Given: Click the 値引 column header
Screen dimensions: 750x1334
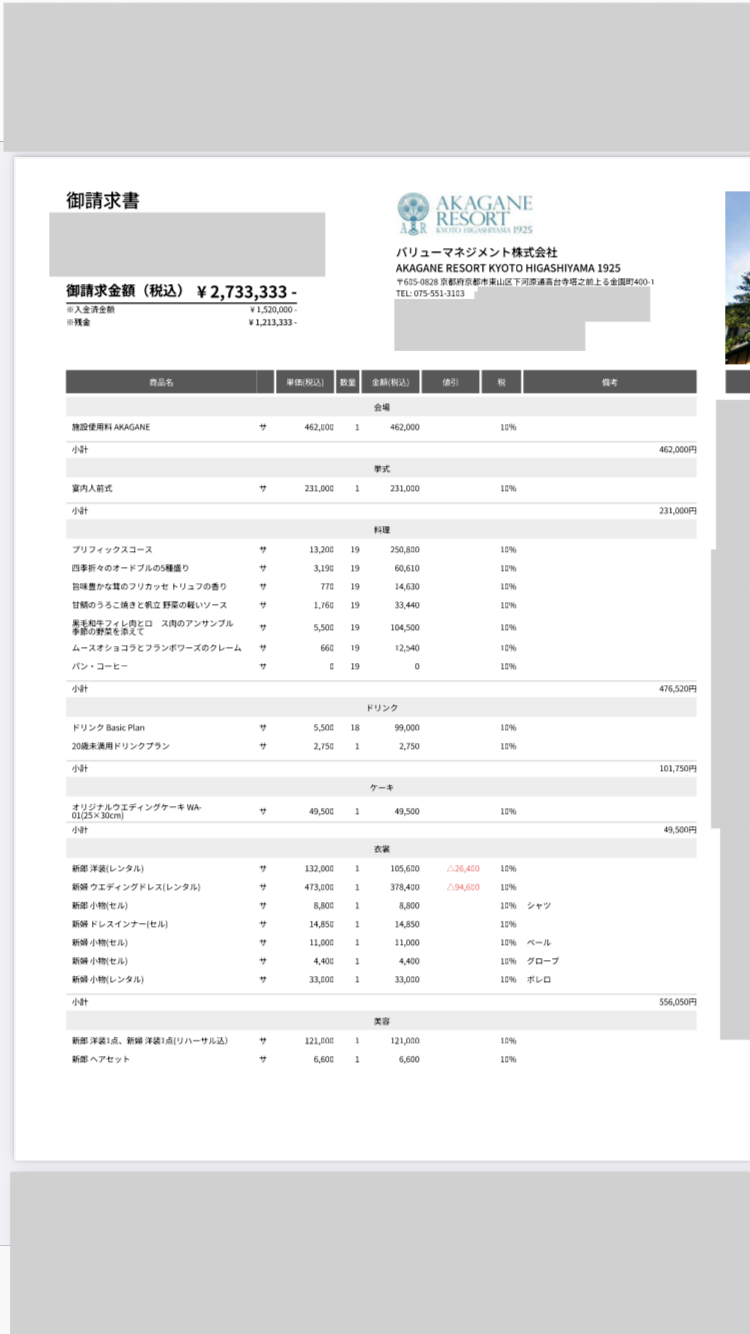Looking at the screenshot, I should coord(451,382).
